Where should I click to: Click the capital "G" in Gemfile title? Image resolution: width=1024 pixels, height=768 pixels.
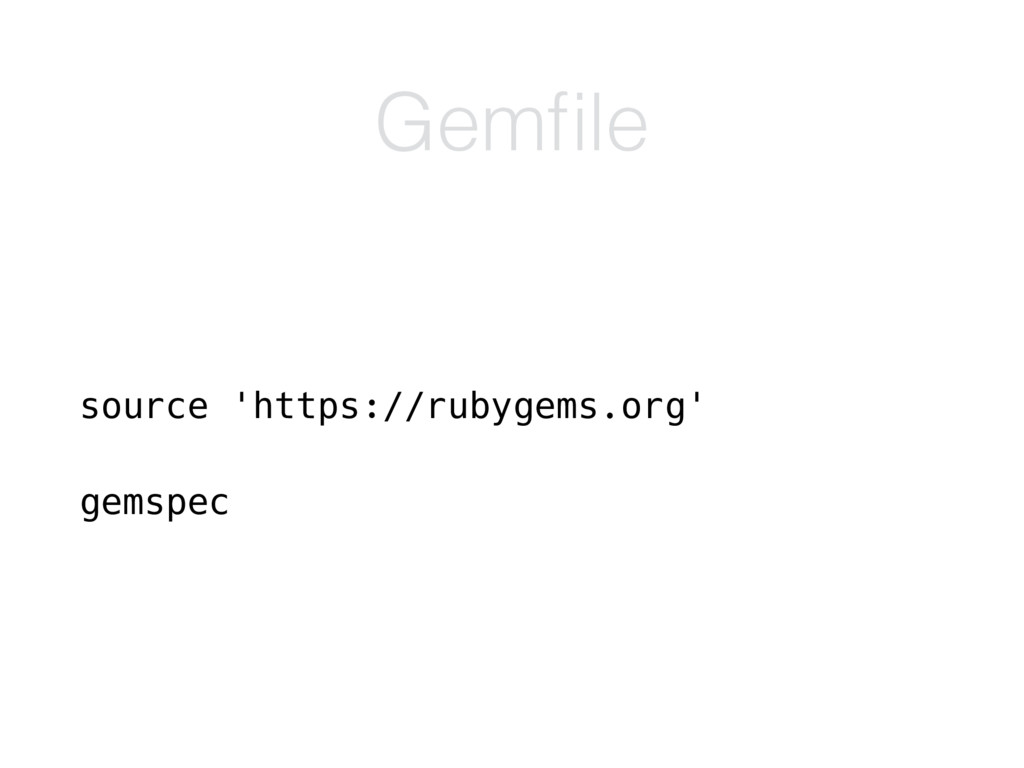click(404, 122)
